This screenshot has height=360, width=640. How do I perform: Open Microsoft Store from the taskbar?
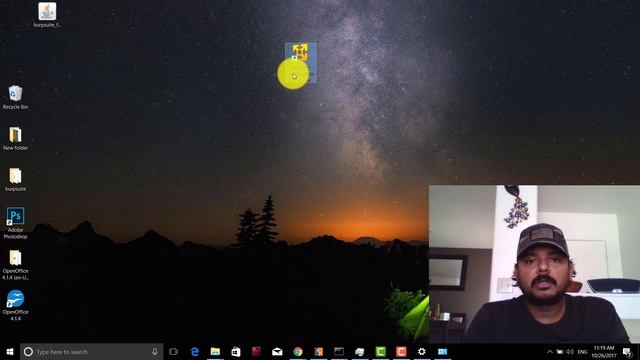pyautogui.click(x=236, y=351)
